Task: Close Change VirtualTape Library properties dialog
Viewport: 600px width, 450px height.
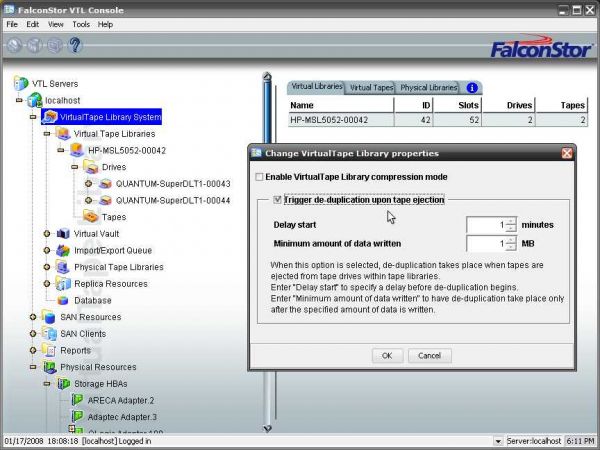Action: pos(567,153)
